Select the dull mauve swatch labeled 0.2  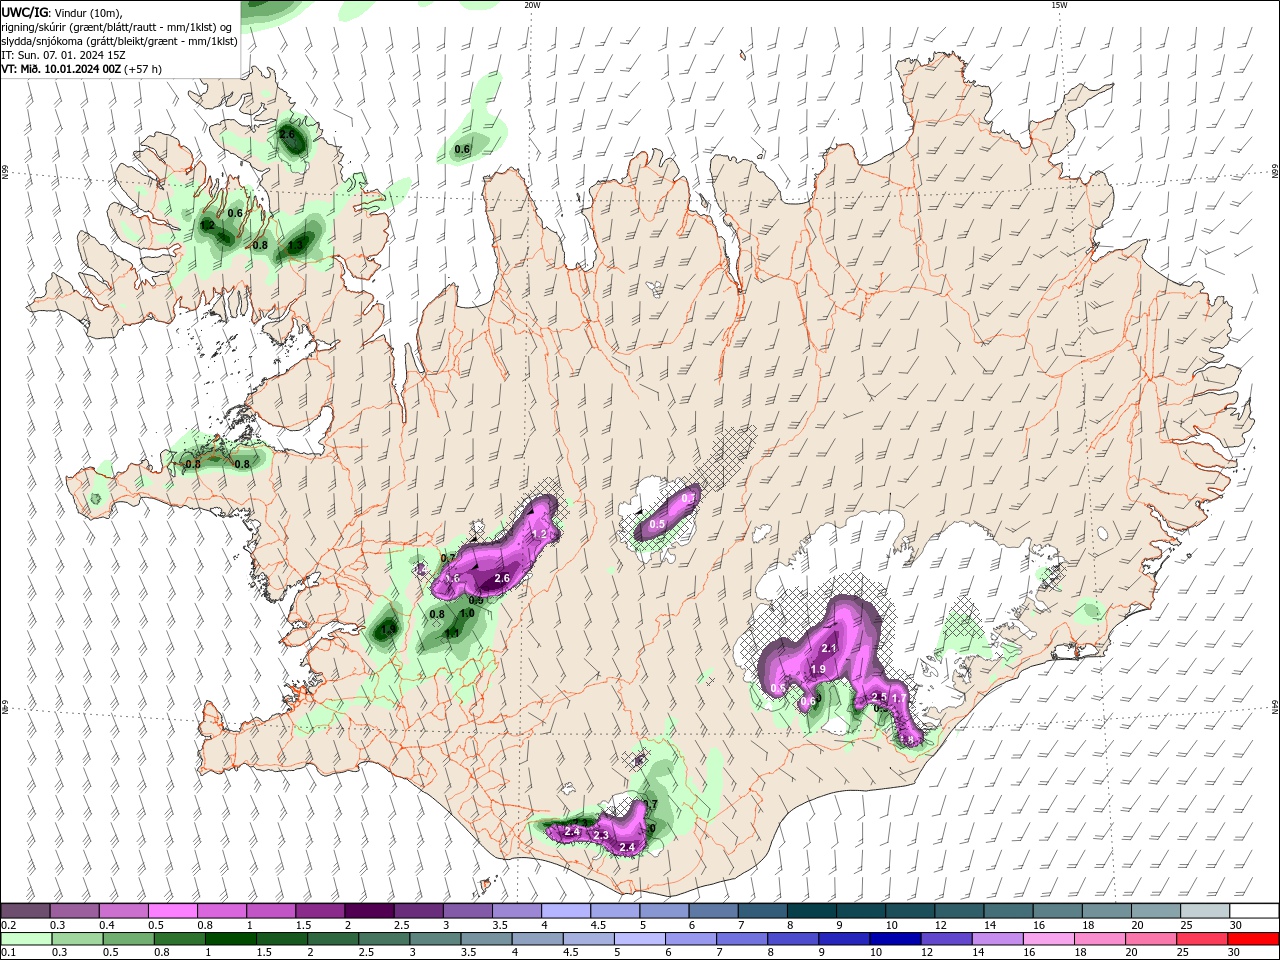[x=25, y=911]
